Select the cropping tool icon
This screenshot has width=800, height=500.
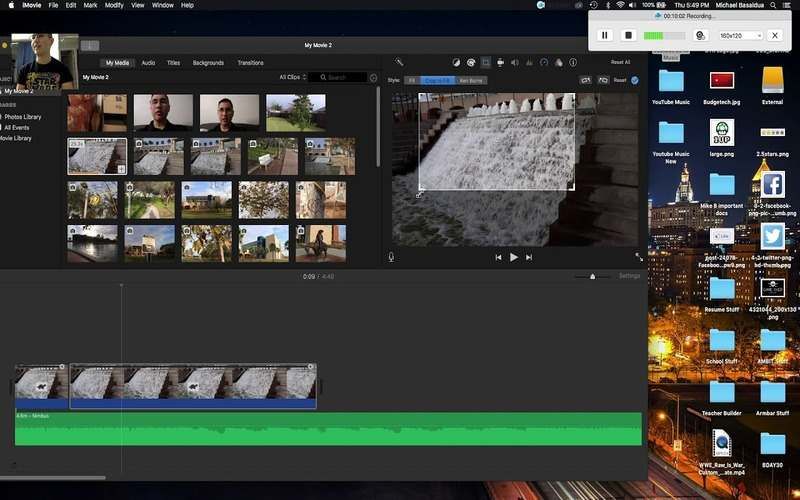[x=486, y=62]
